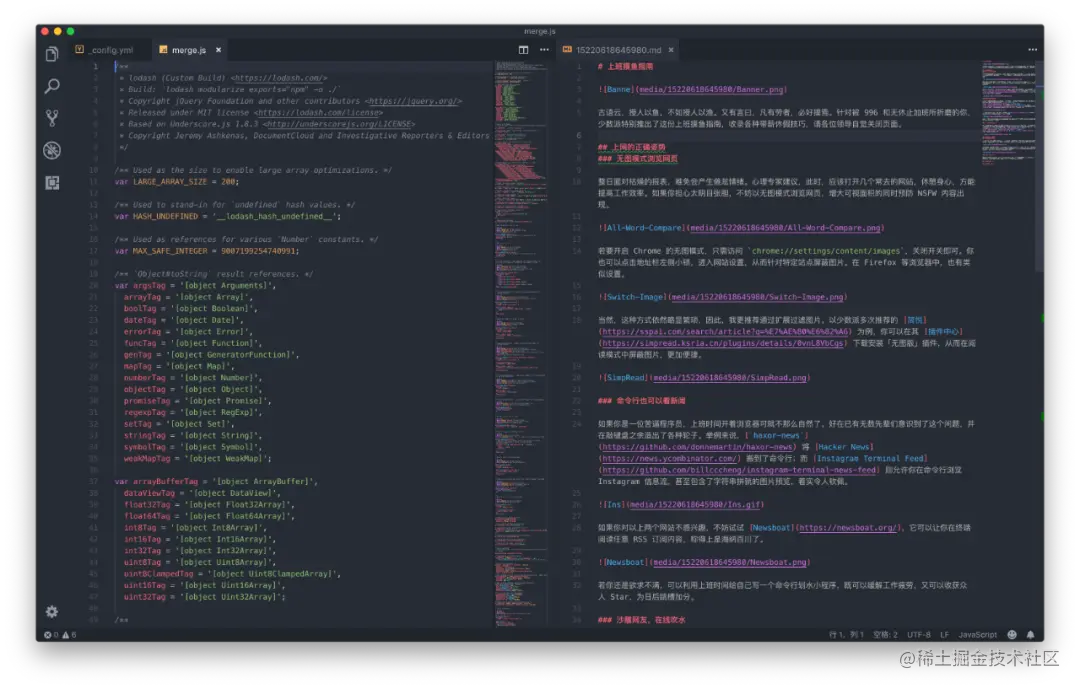Show errors and warnings count in the status bar
Screen dimensions: 1080x689
(61, 635)
